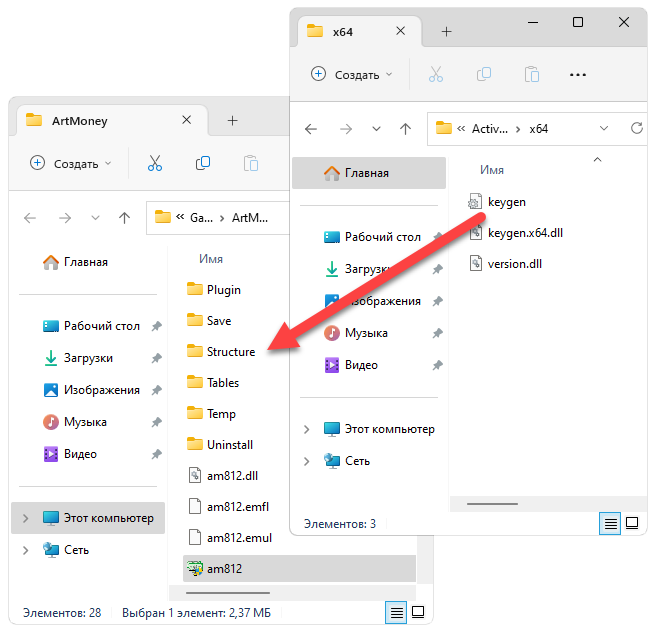The image size is (653, 631).
Task: Select am812.emul file
Action: pos(229,538)
